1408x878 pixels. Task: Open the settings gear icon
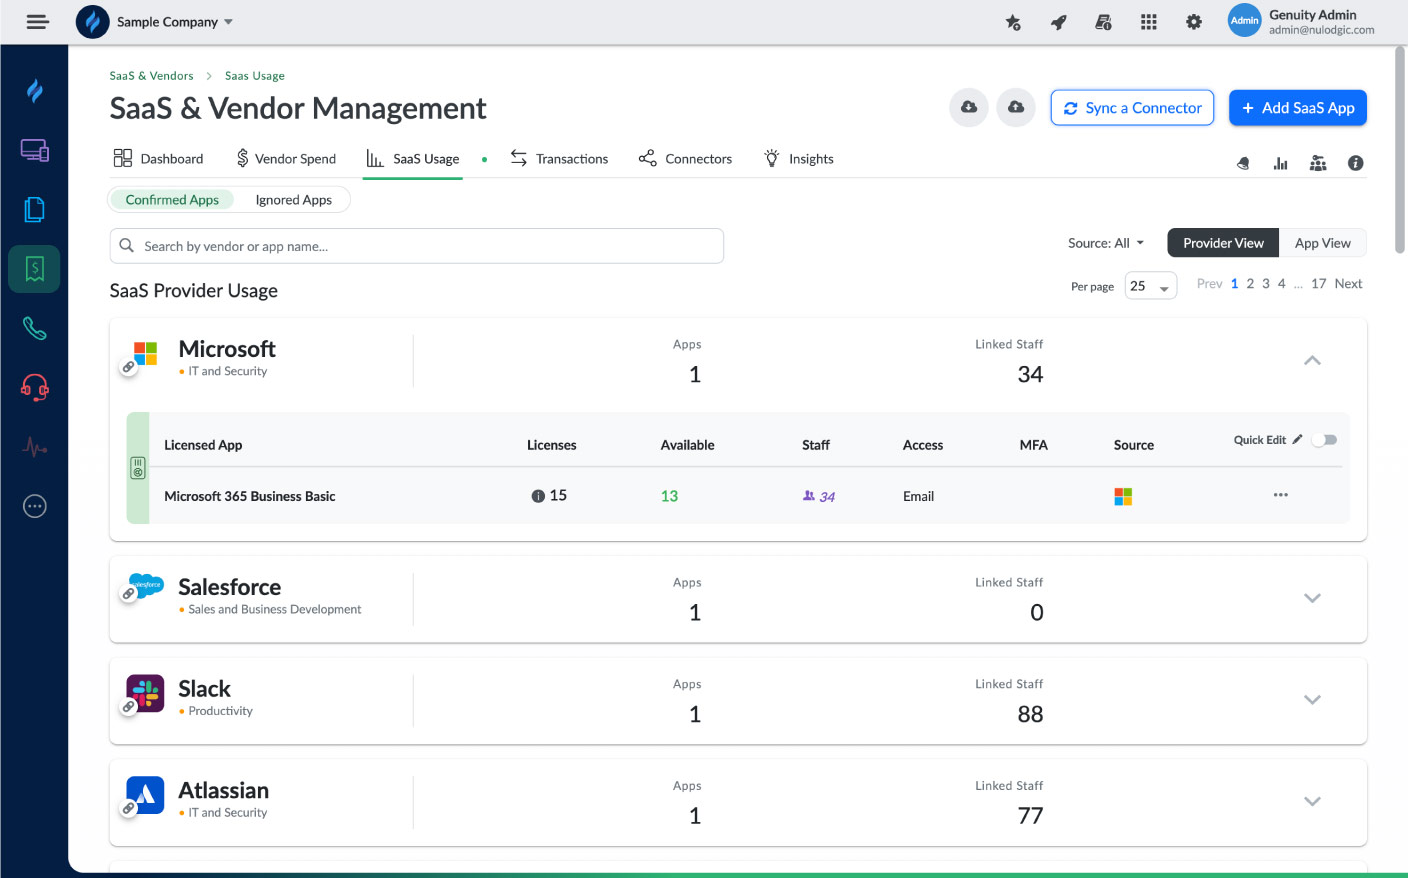pyautogui.click(x=1194, y=22)
